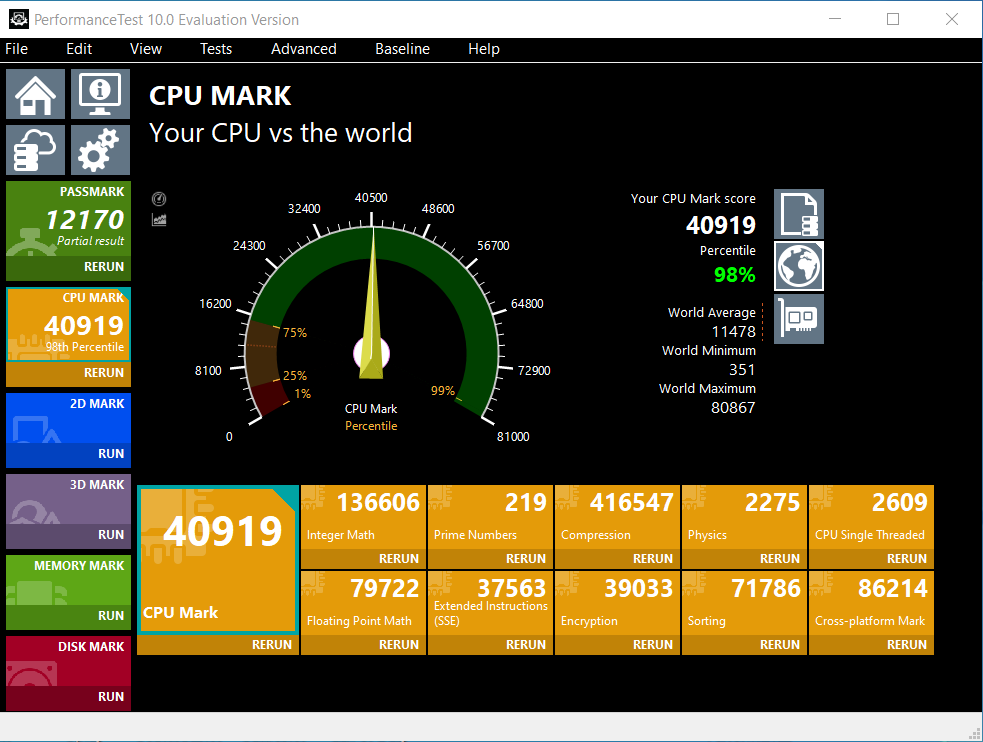Select the Prime Numbers 219 result tile
The height and width of the screenshot is (742, 983).
(x=490, y=517)
